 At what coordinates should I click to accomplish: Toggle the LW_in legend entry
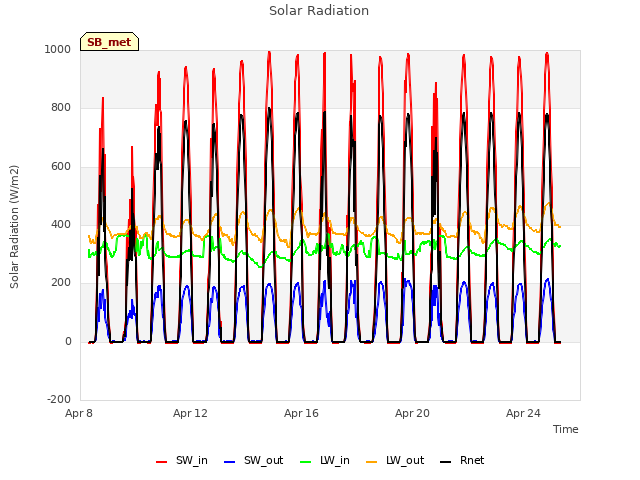coord(325,460)
